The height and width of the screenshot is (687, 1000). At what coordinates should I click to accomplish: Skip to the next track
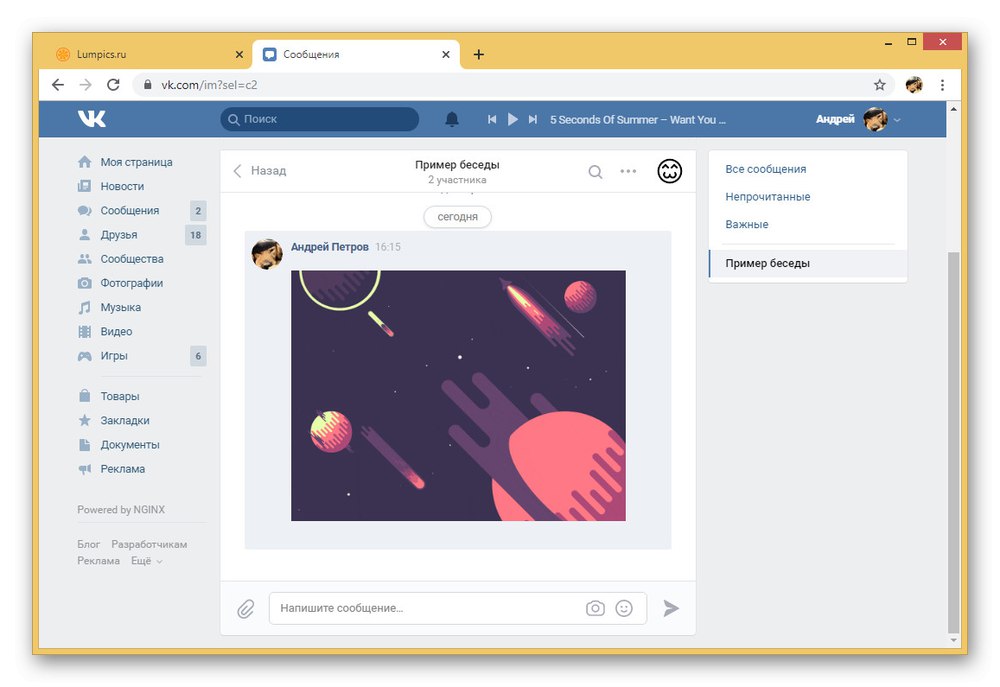pos(533,119)
